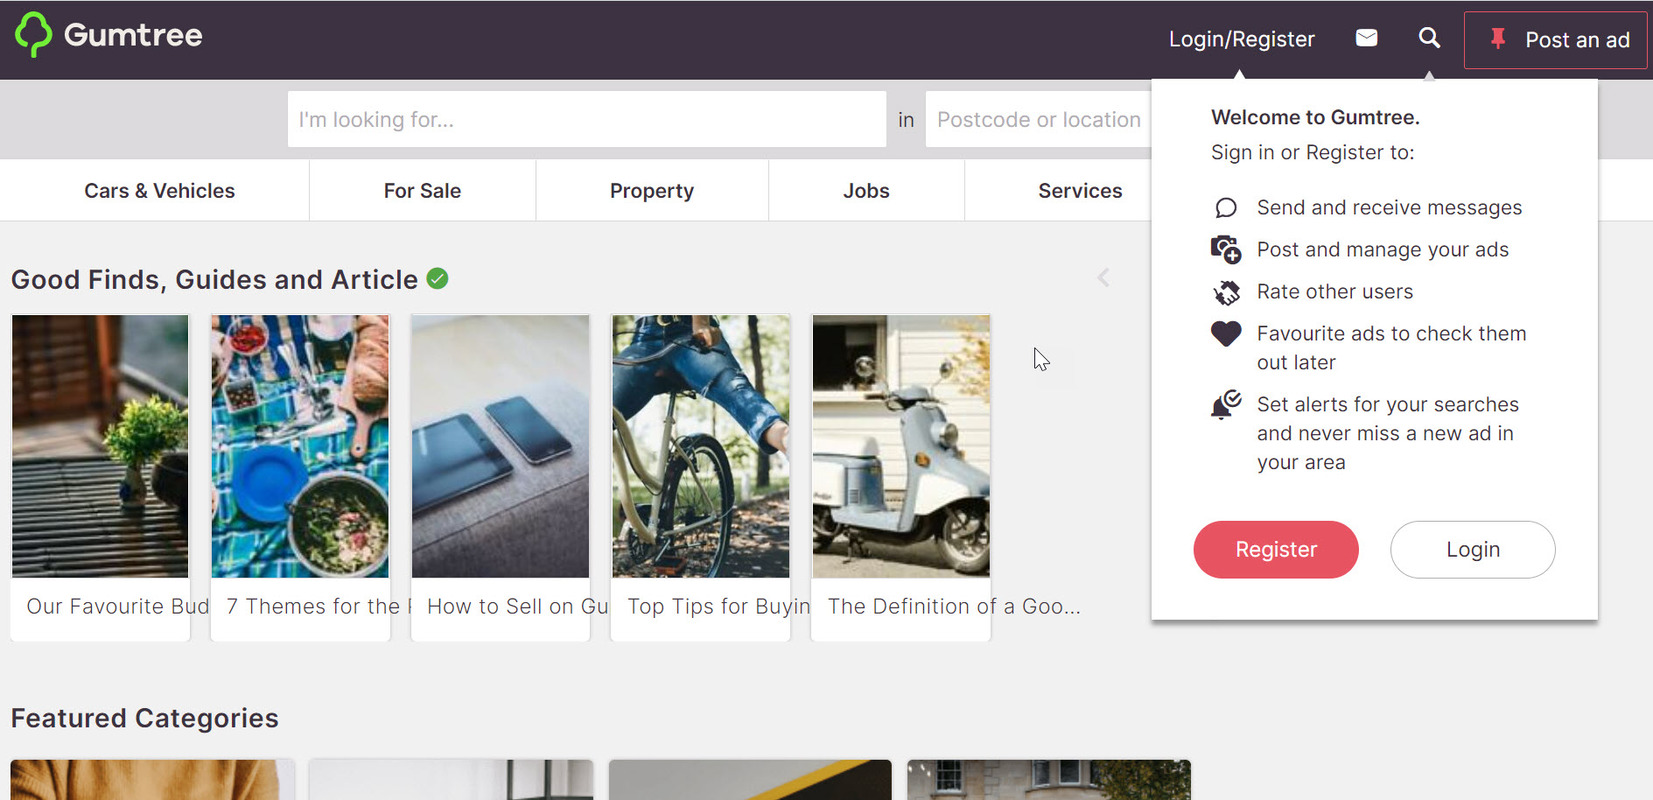1653x800 pixels.
Task: Open the messages envelope icon
Action: coord(1366,38)
